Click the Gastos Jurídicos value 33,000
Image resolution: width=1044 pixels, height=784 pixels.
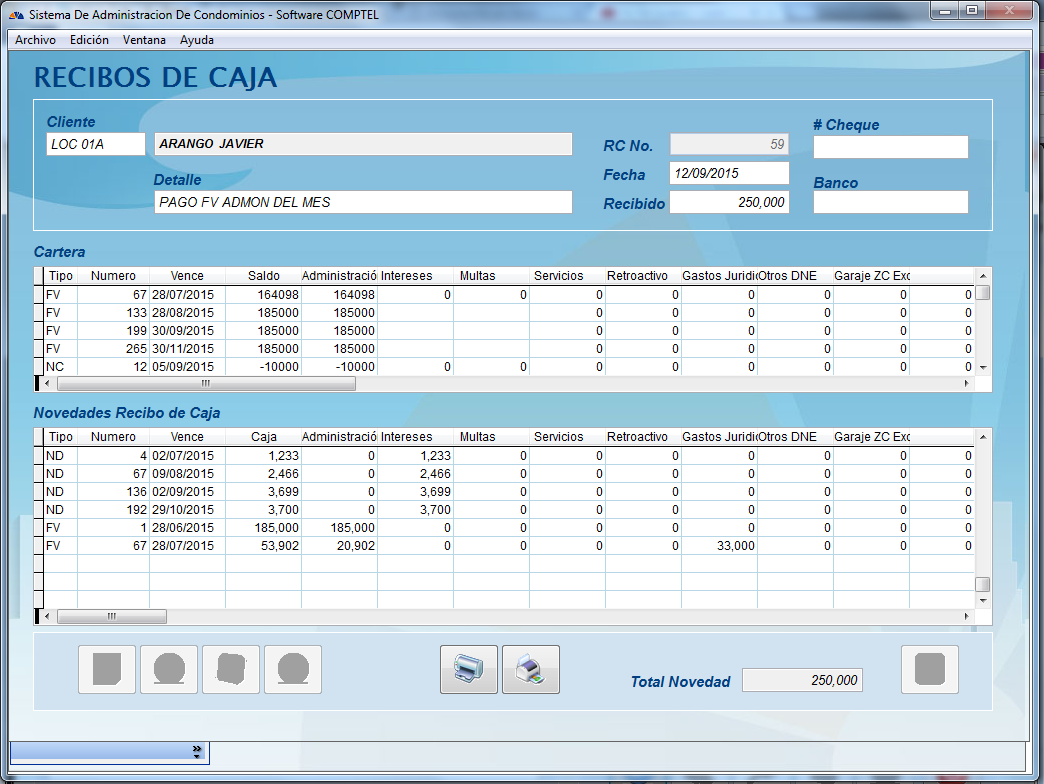[x=719, y=546]
